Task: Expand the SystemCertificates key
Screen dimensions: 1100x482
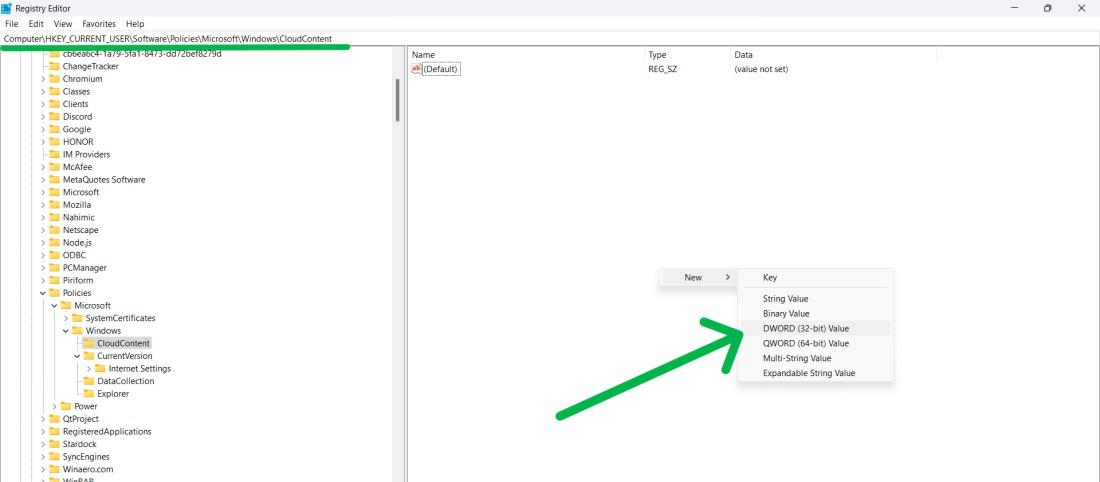Action: click(x=66, y=319)
